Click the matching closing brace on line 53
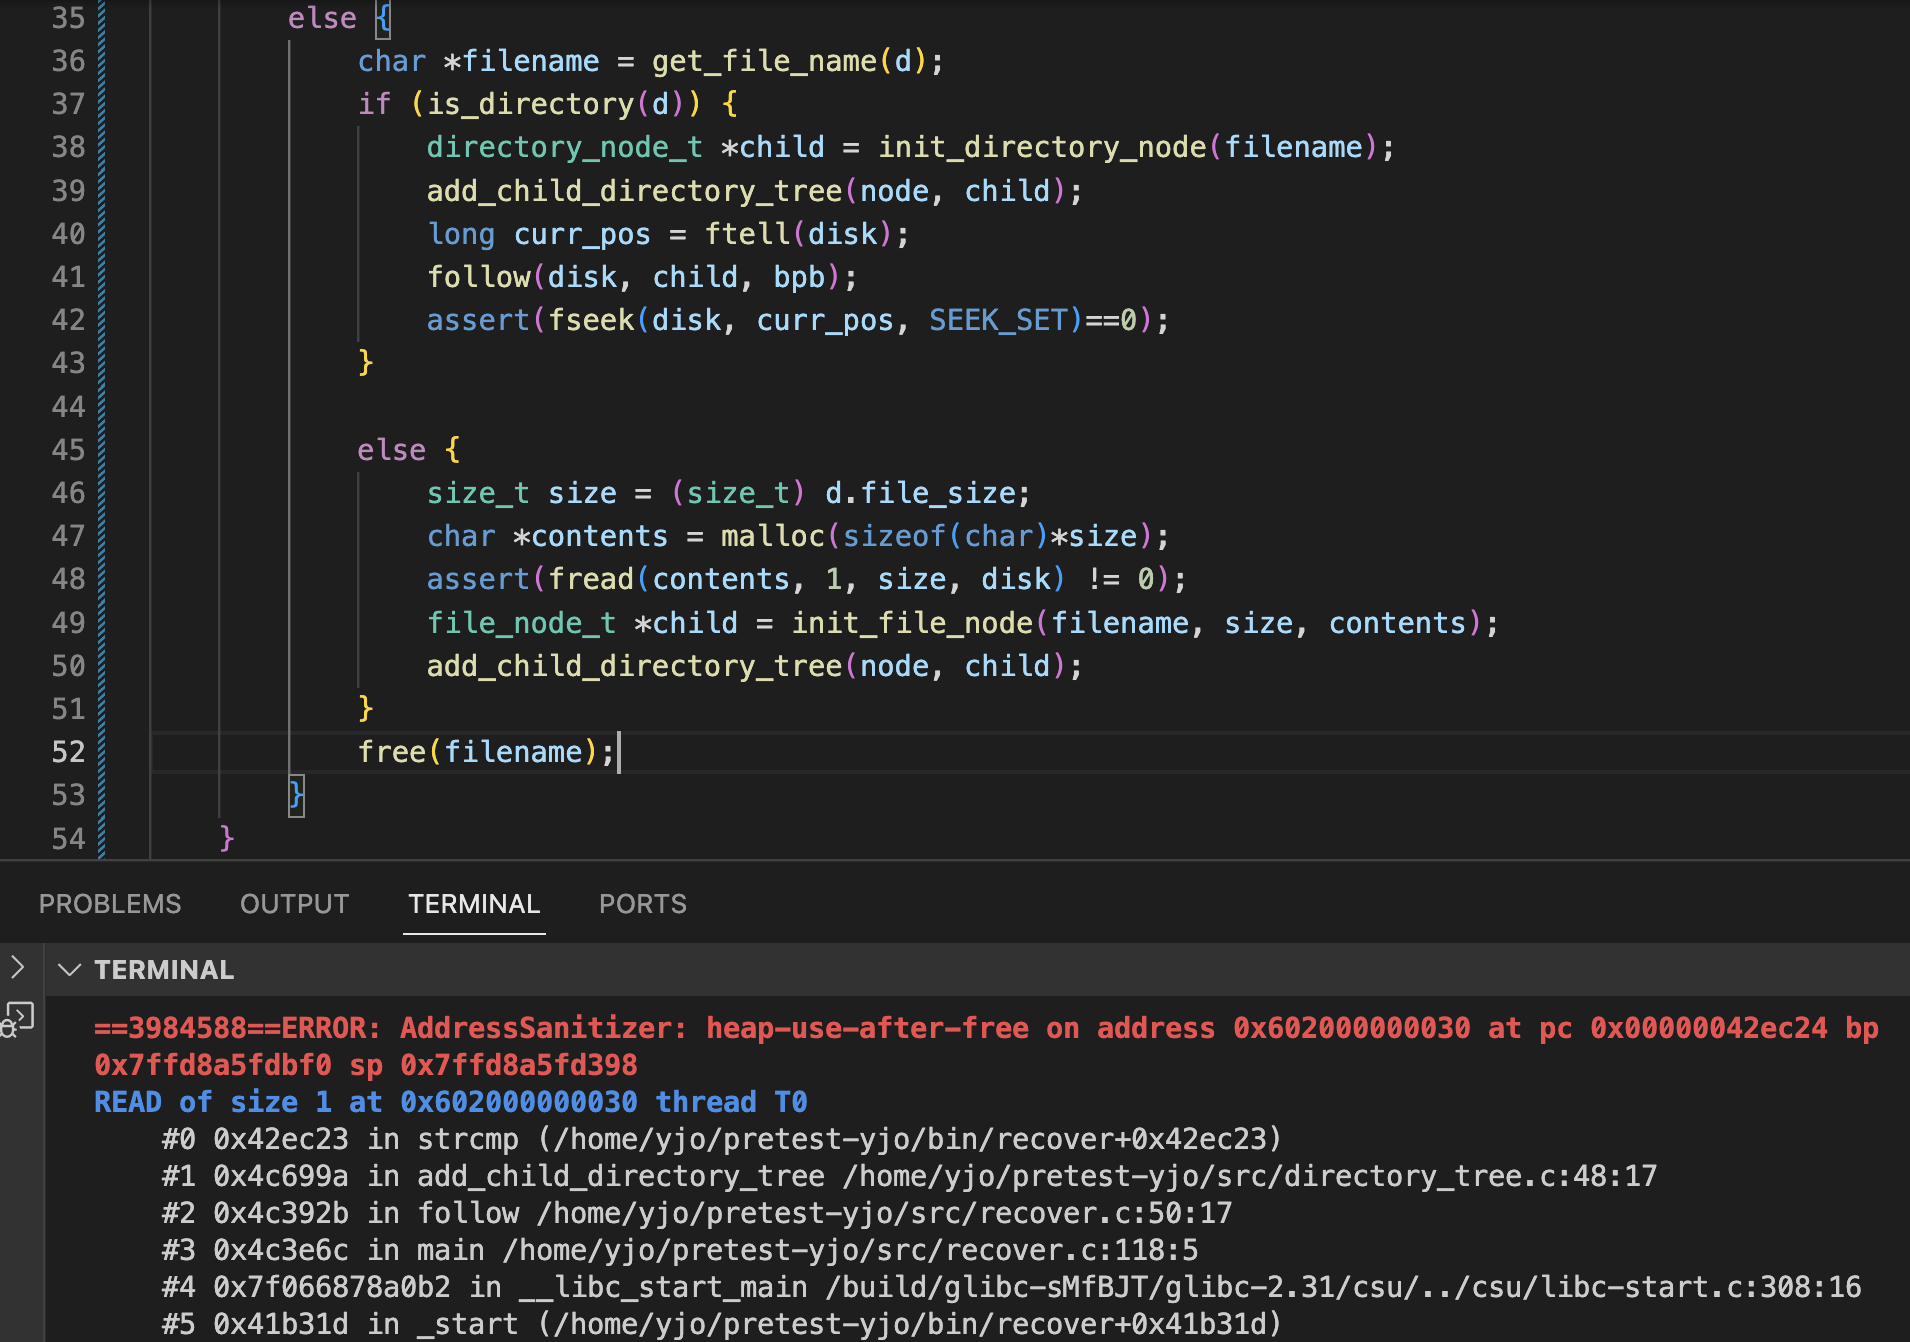The image size is (1910, 1342). pos(296,795)
